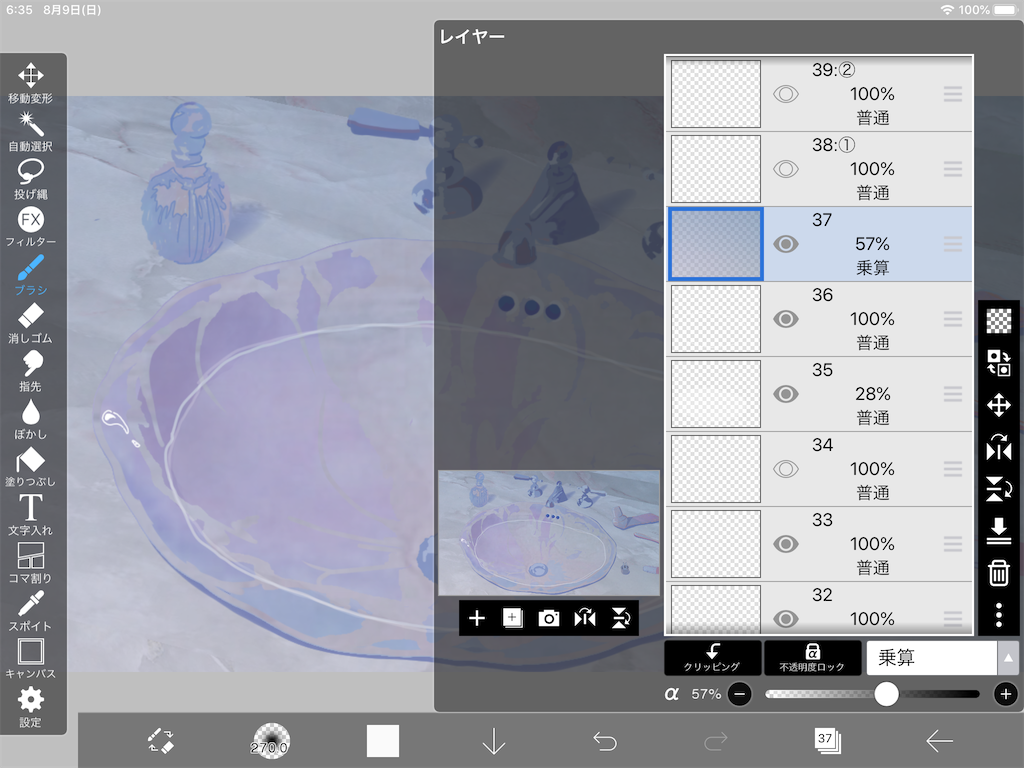Select the 文字入れ text tool
Viewport: 1024px width, 768px height.
click(30, 515)
